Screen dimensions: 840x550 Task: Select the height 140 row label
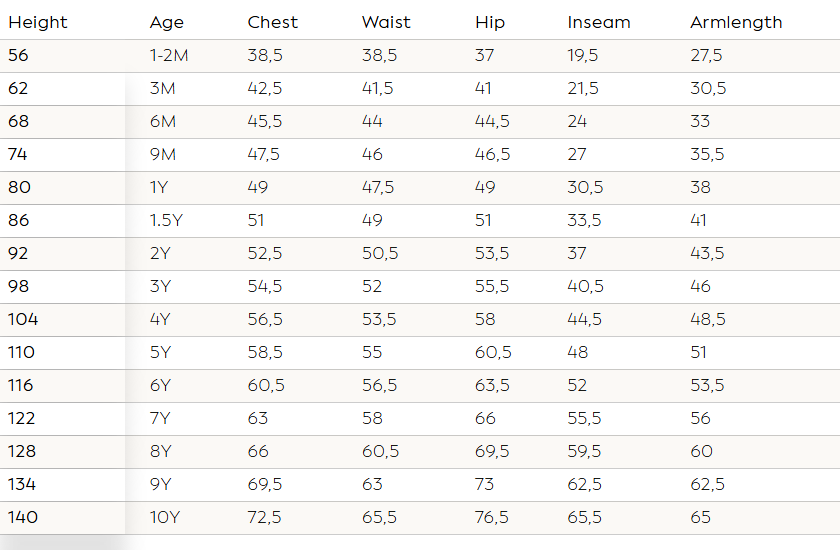click(24, 518)
